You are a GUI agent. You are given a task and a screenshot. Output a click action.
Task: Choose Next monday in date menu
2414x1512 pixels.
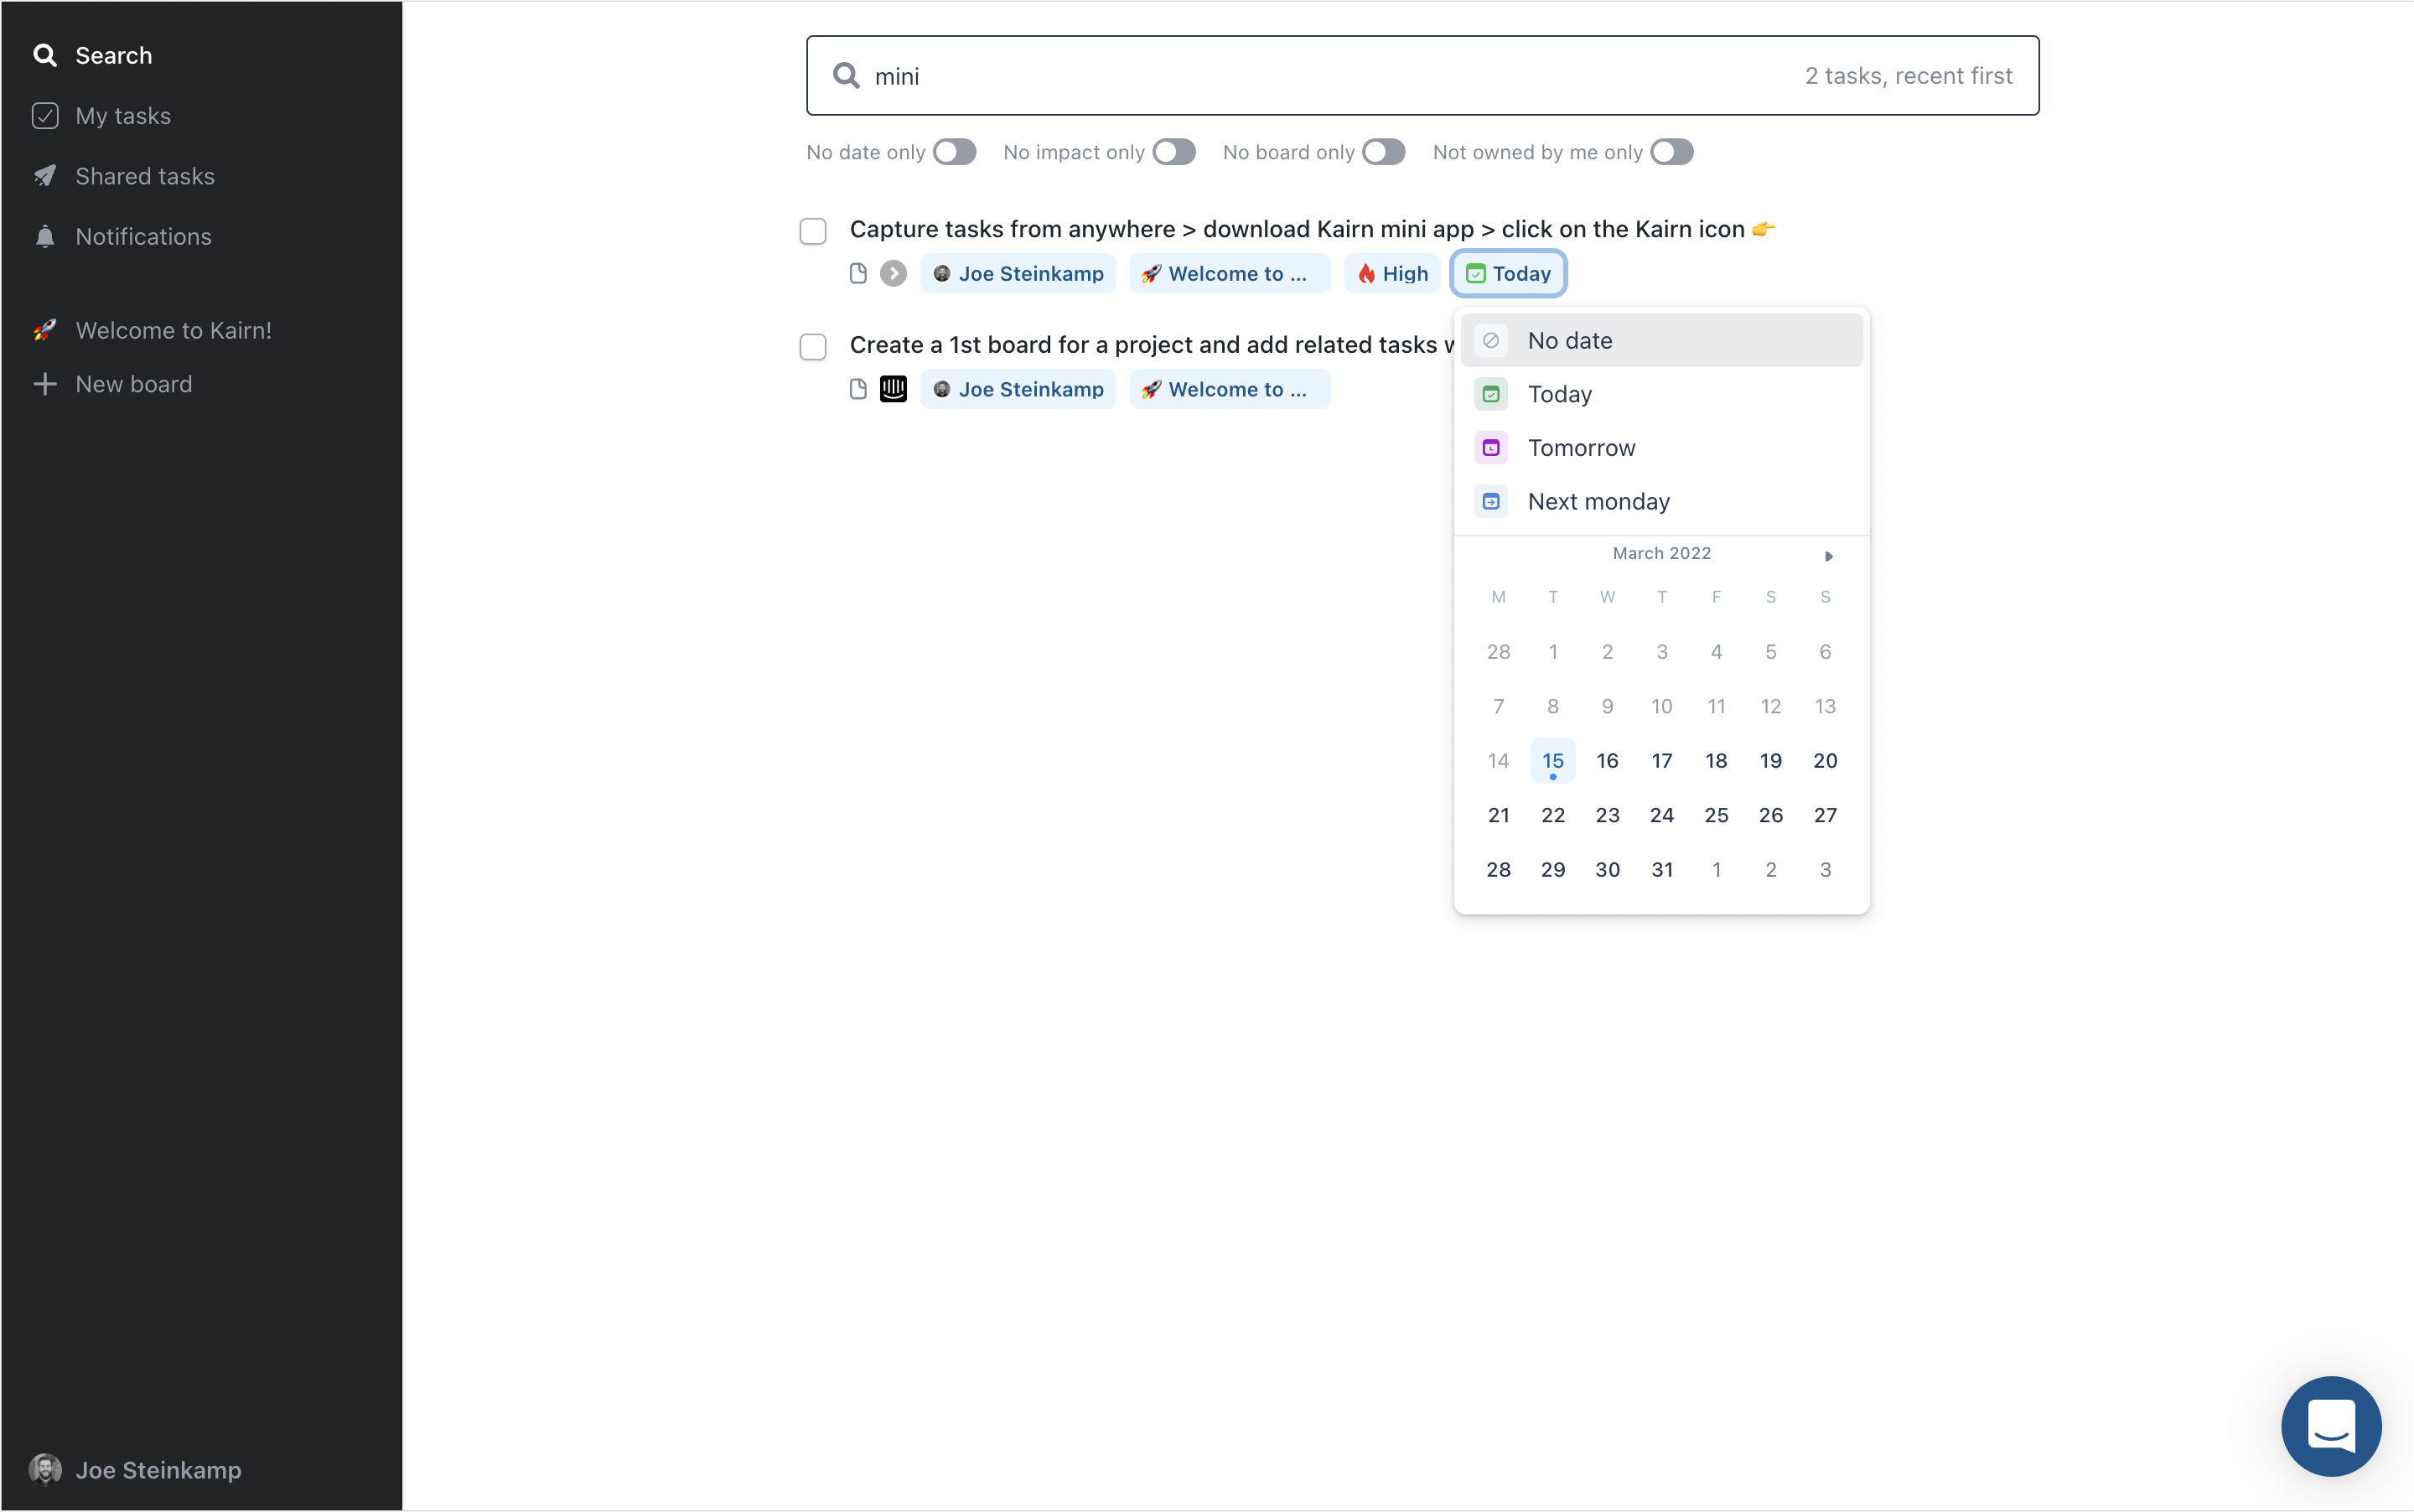tap(1598, 502)
